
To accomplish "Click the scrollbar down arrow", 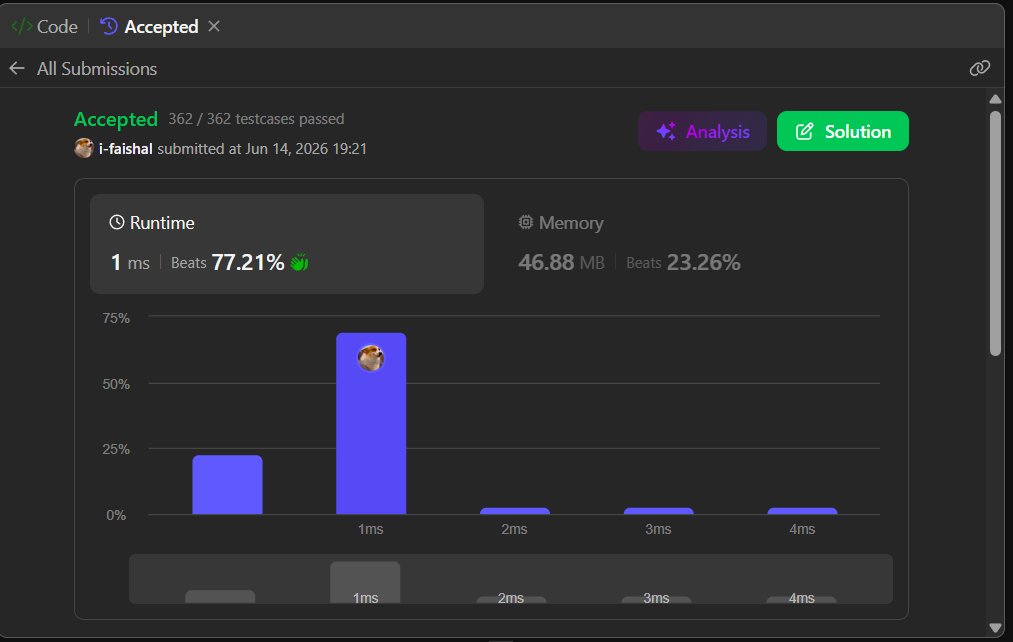I will [996, 628].
